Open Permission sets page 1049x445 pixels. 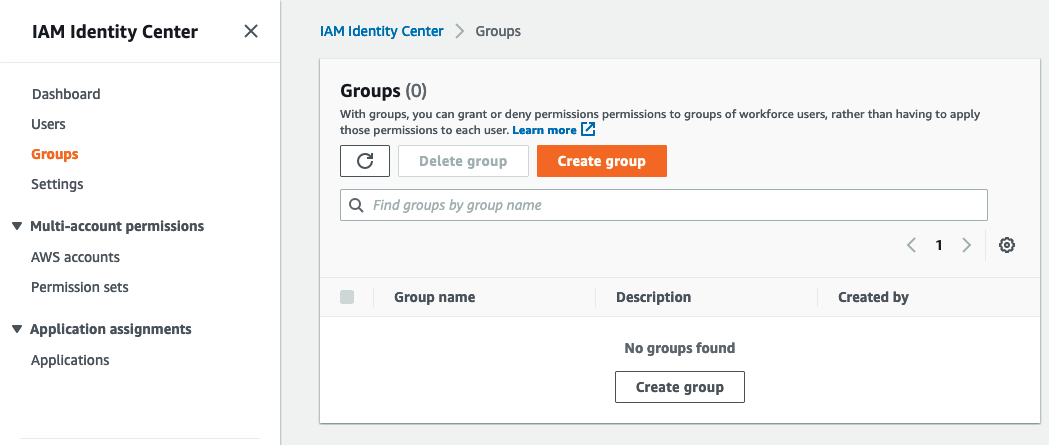(x=80, y=287)
